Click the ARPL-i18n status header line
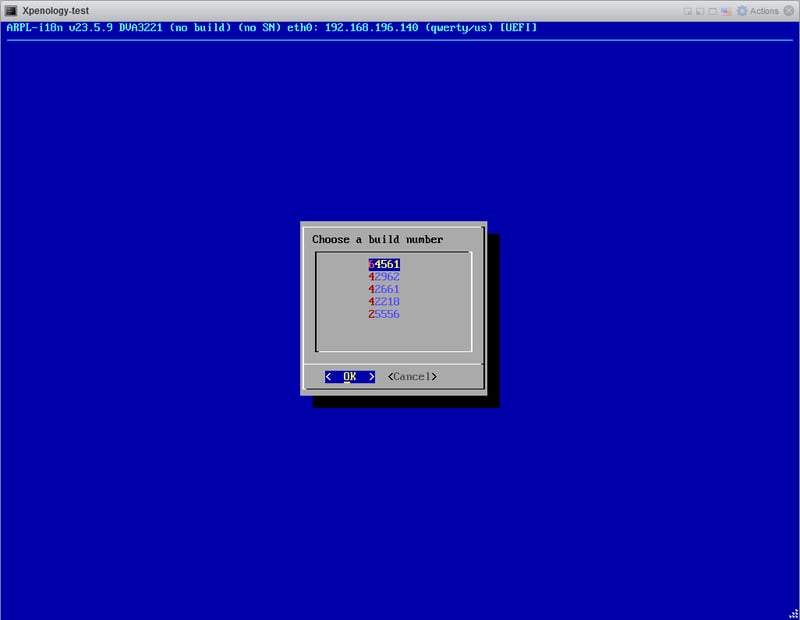This screenshot has width=800, height=620. point(272,28)
